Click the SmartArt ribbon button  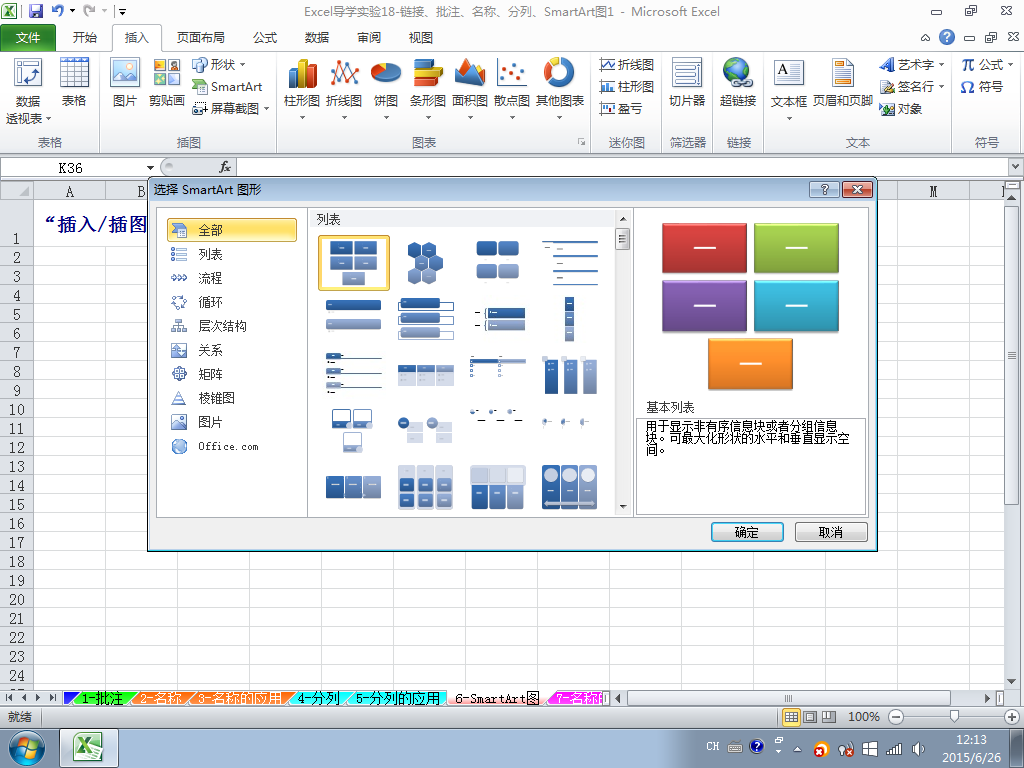(227, 86)
